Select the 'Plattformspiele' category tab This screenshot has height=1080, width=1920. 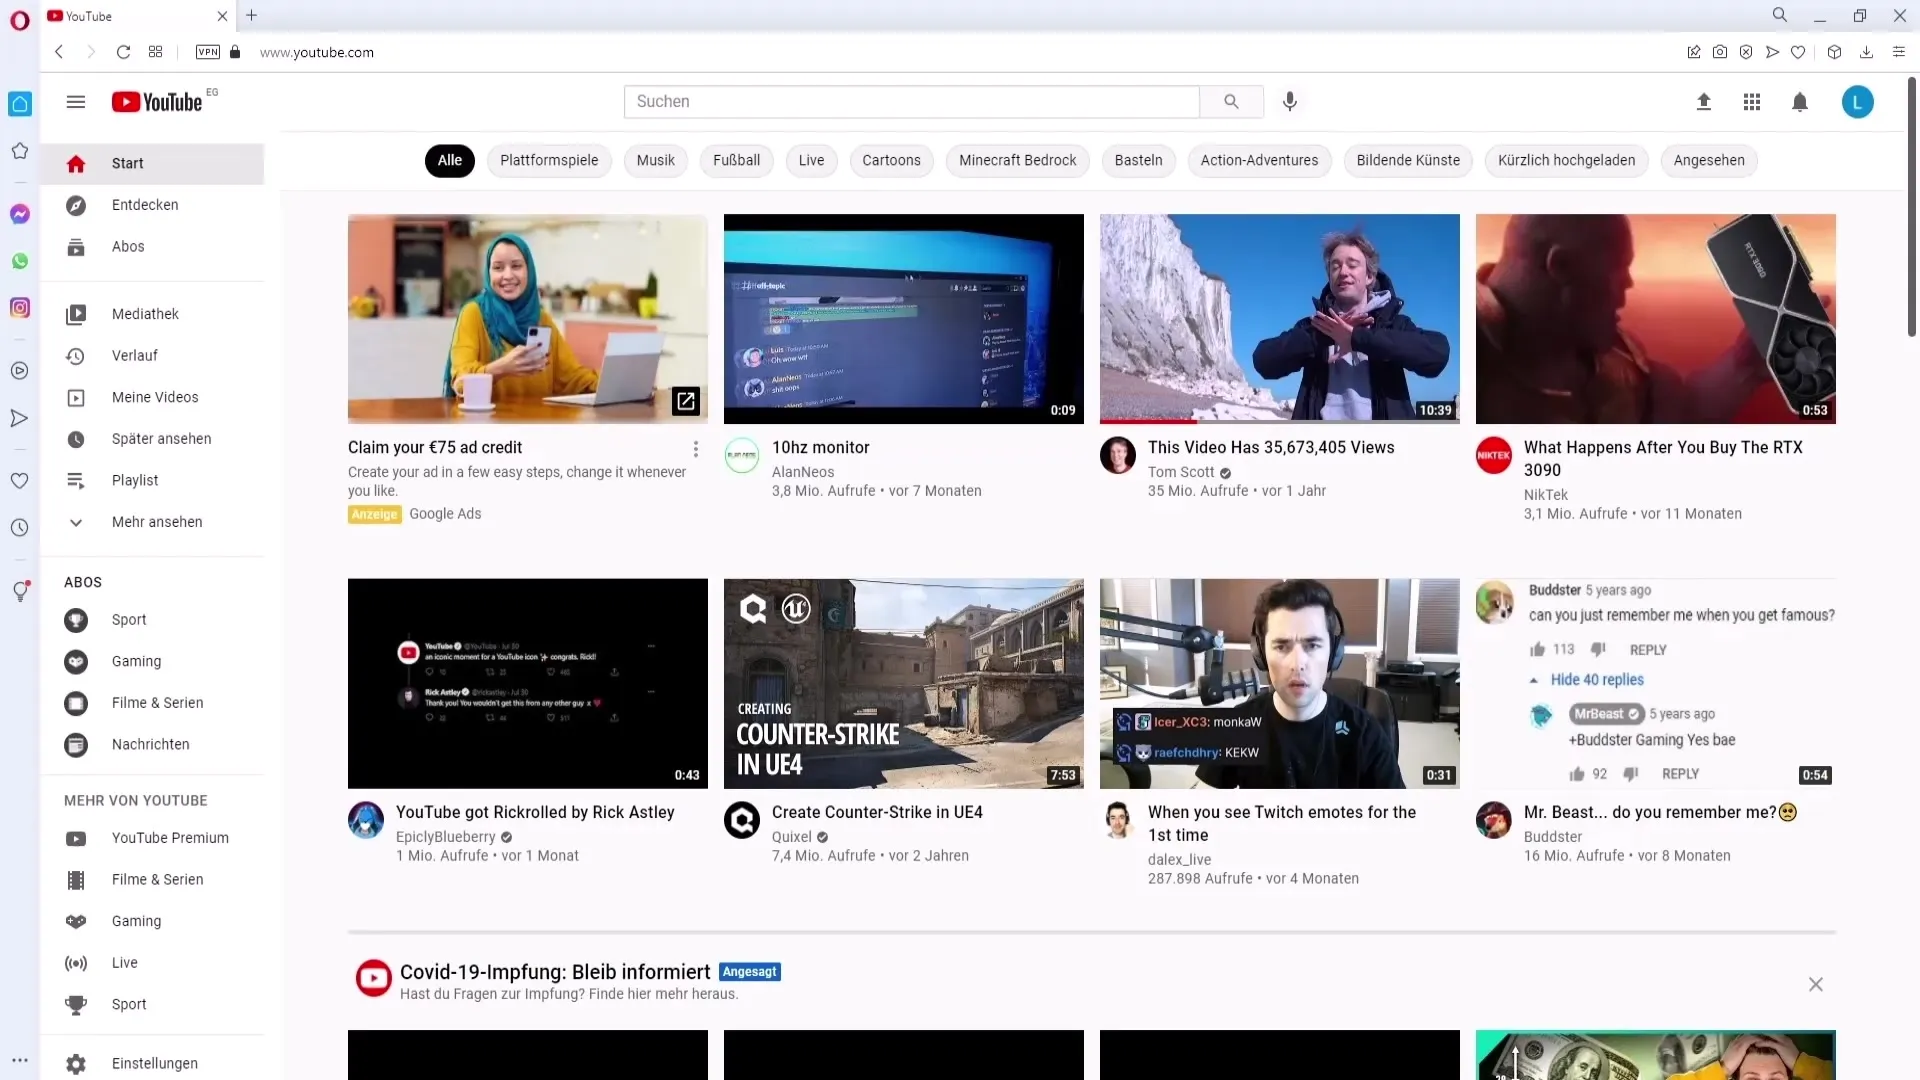tap(549, 160)
